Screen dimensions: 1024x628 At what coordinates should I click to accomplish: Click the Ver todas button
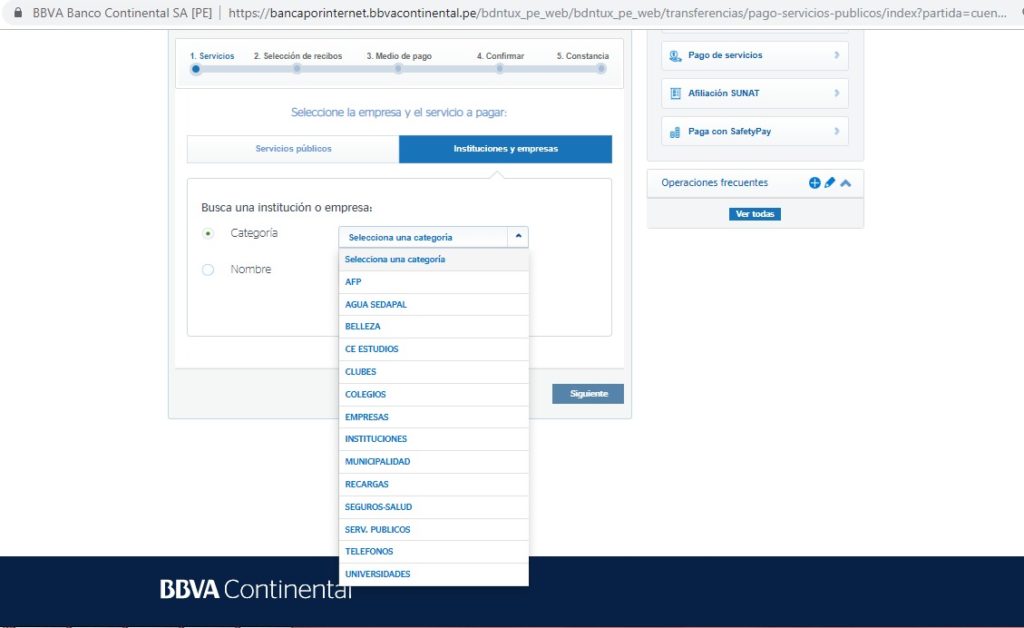pyautogui.click(x=754, y=214)
